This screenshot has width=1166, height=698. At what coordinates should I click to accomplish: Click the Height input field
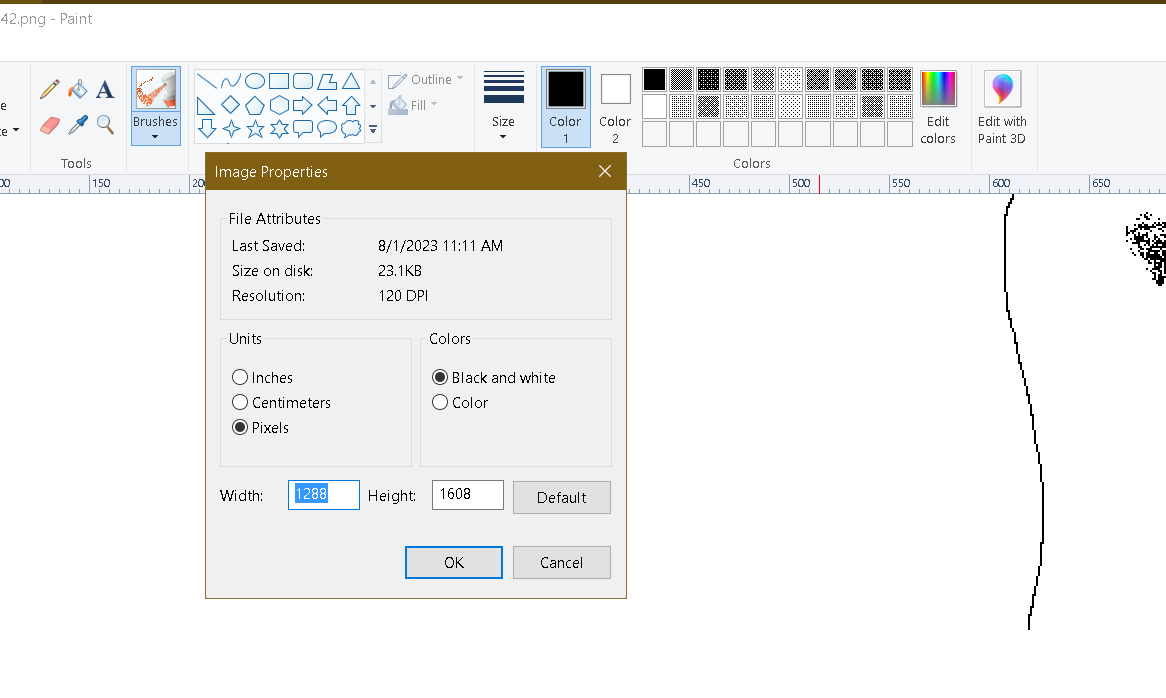(x=468, y=495)
